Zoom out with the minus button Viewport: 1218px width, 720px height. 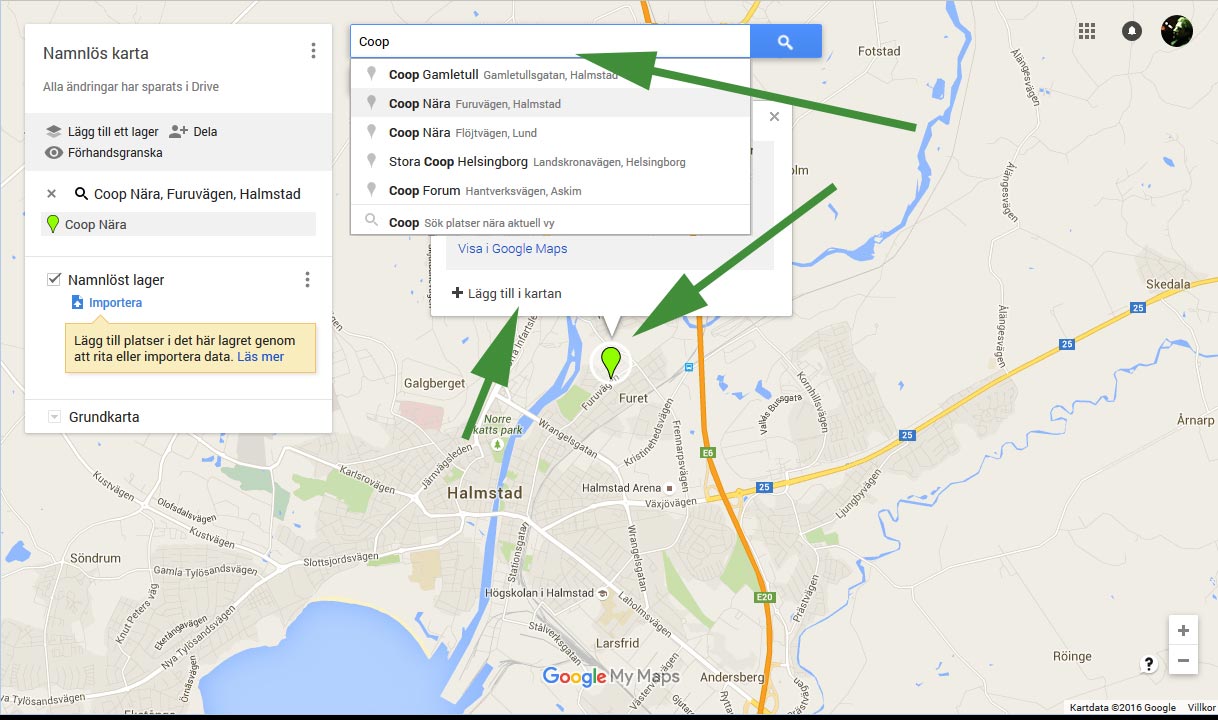(x=1183, y=661)
